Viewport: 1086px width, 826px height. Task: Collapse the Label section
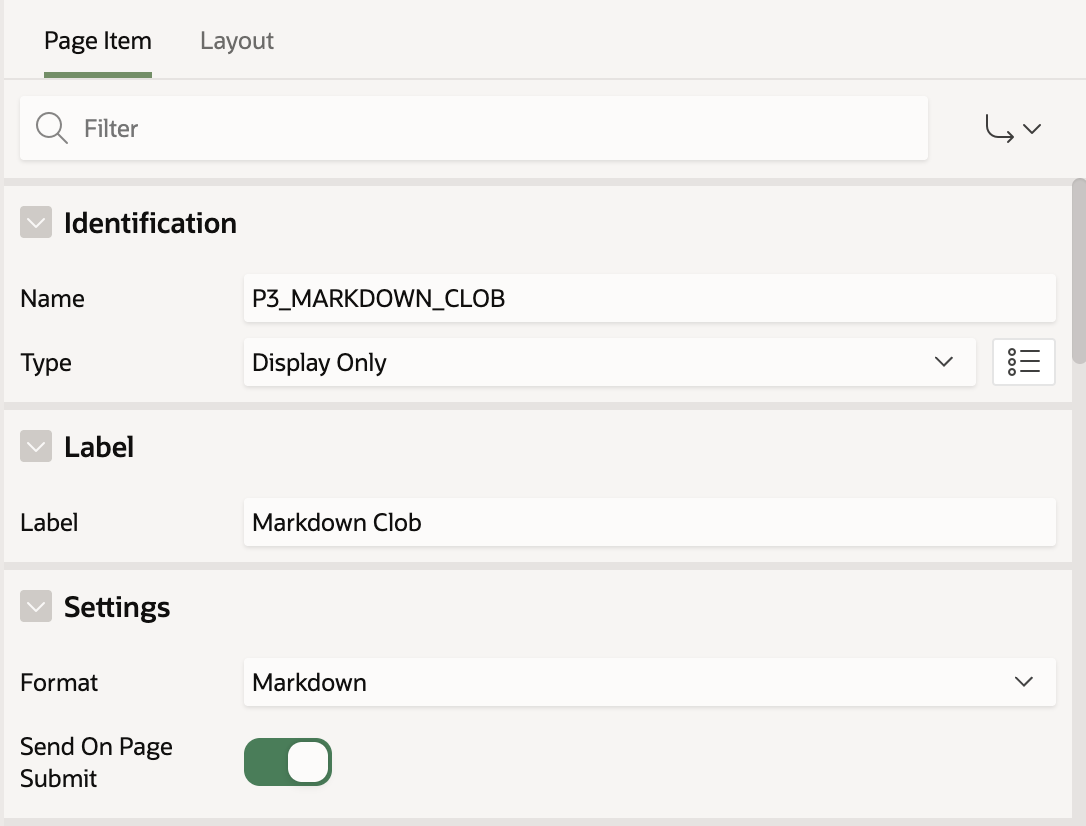click(x=36, y=447)
